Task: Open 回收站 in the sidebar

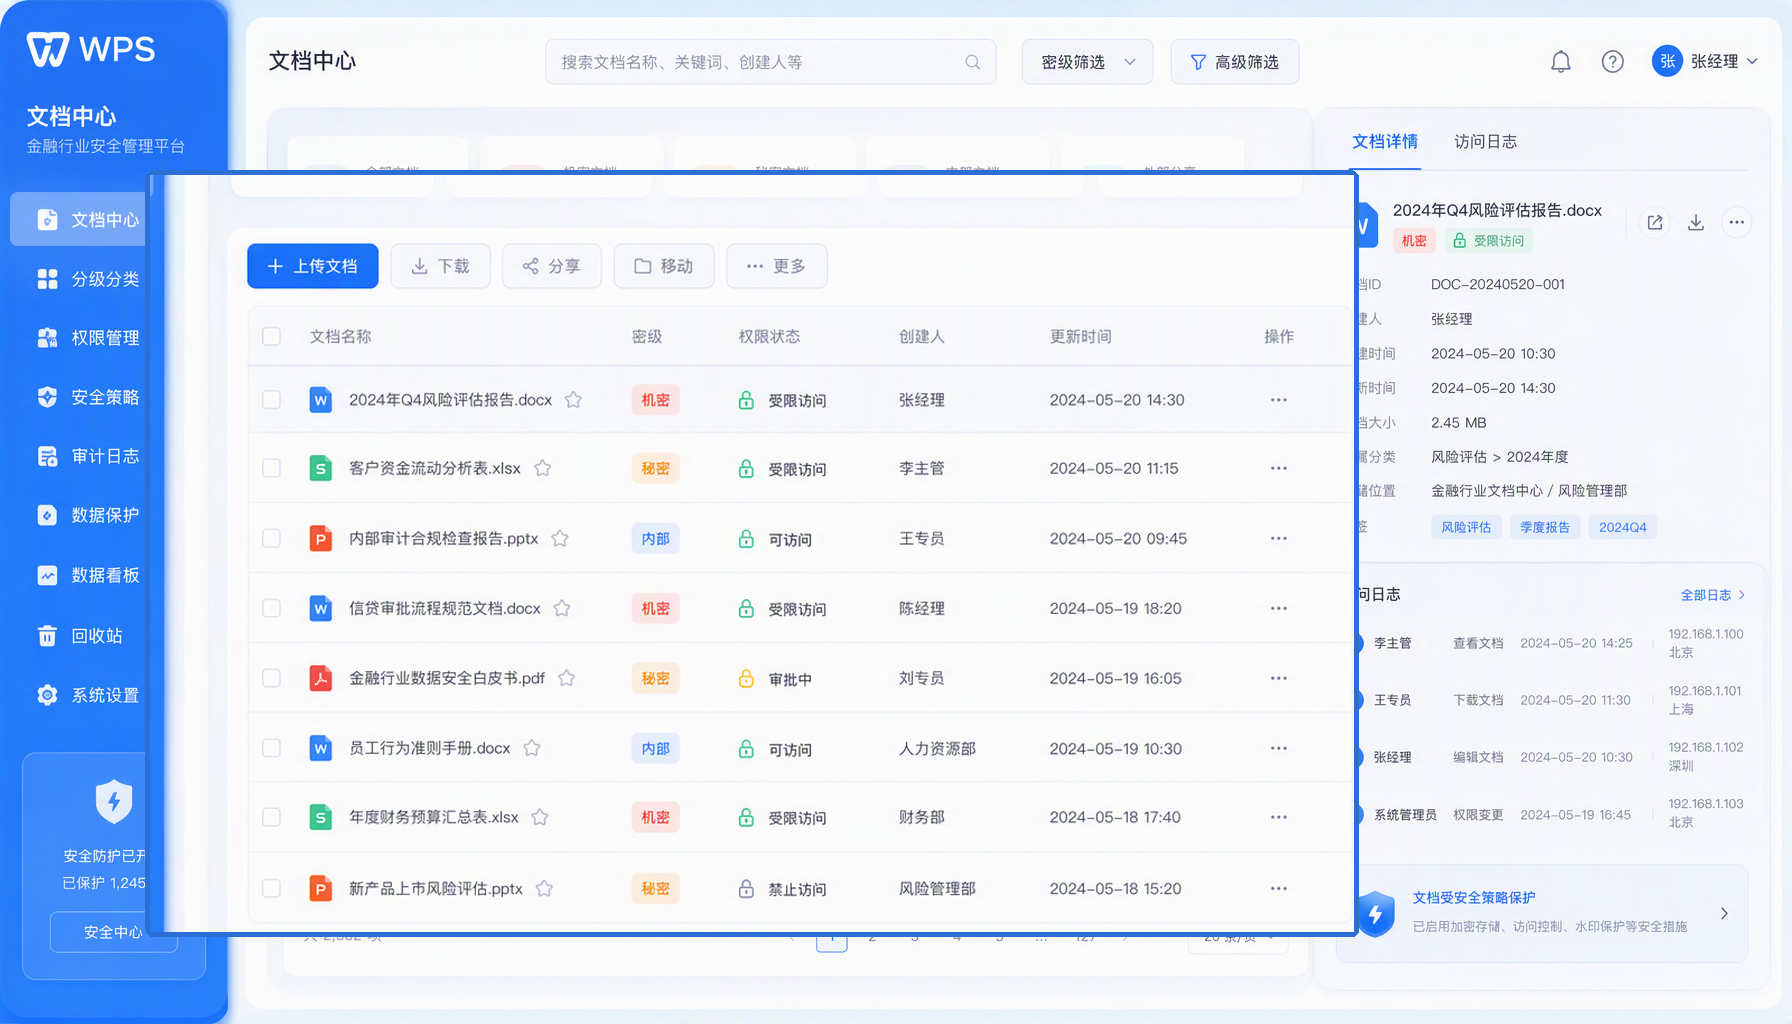Action: [80, 636]
